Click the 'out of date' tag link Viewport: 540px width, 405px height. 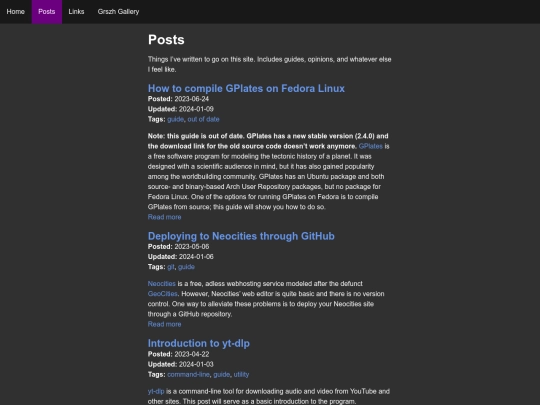point(203,119)
